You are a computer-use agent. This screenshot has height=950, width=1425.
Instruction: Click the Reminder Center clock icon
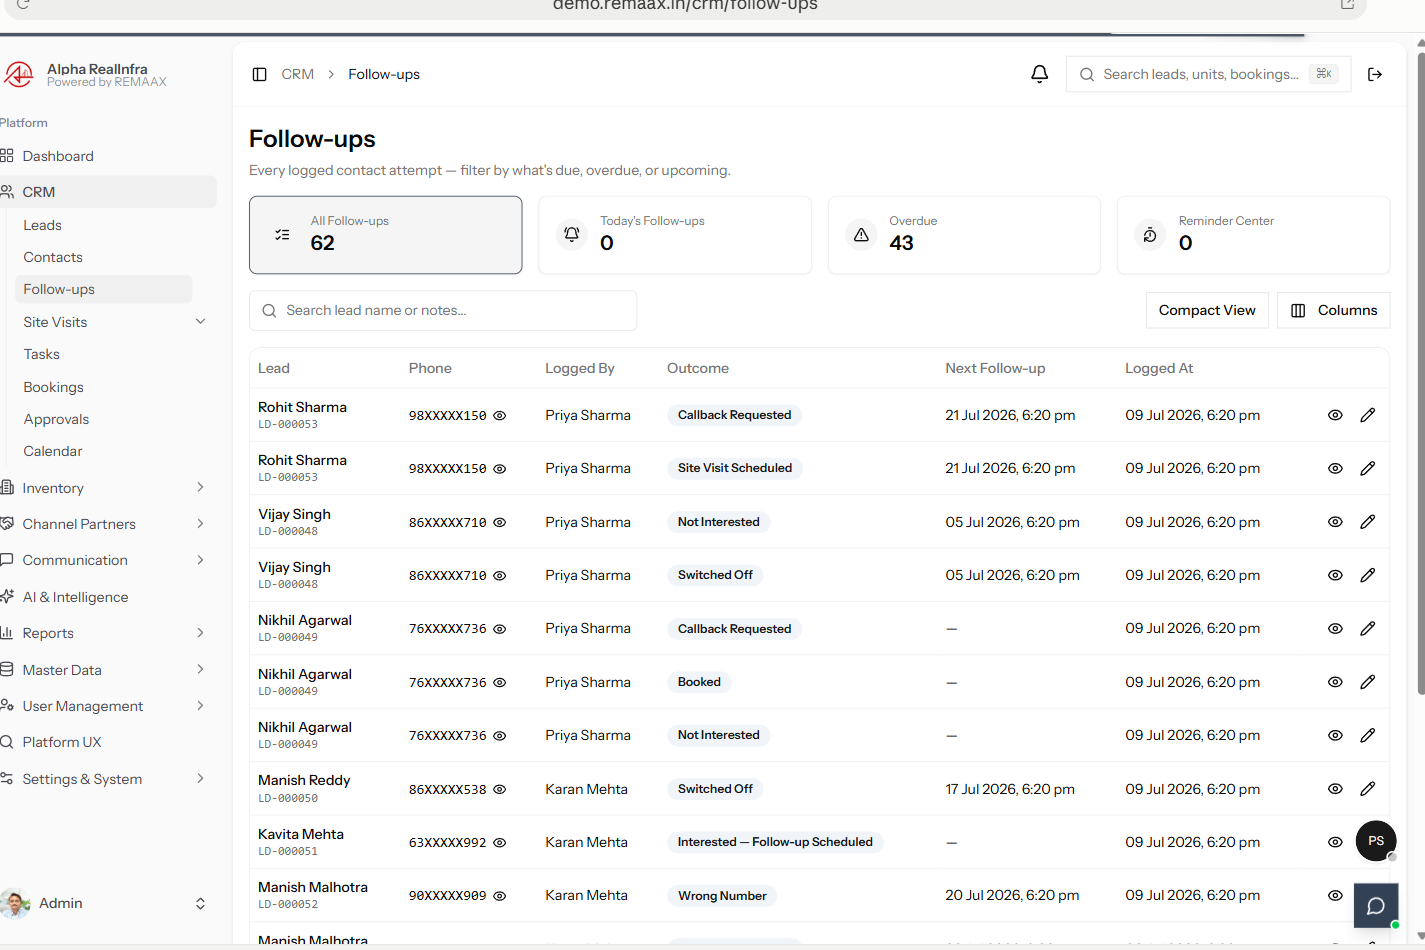tap(1150, 235)
